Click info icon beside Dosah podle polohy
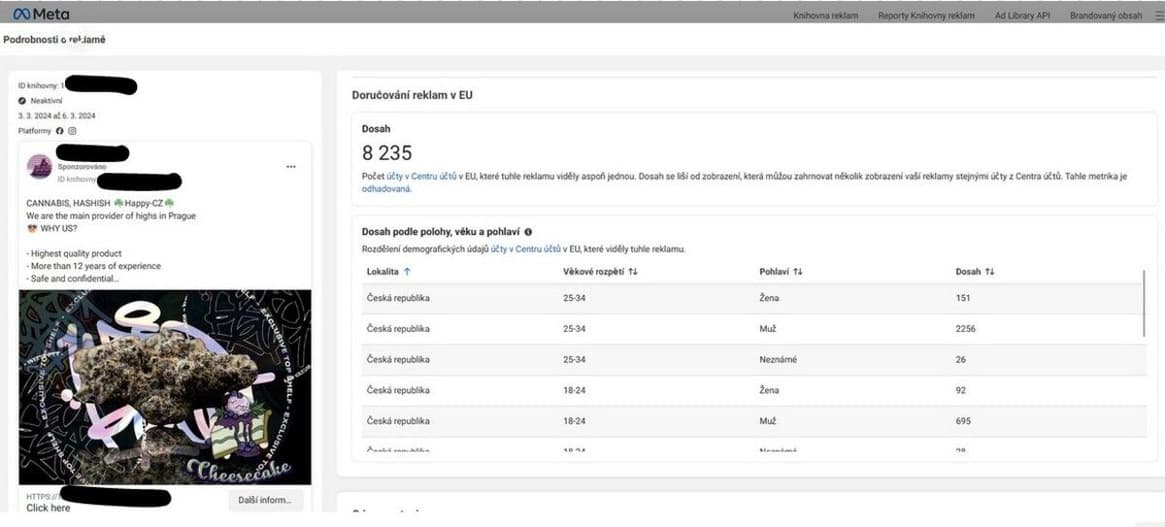 coord(528,231)
